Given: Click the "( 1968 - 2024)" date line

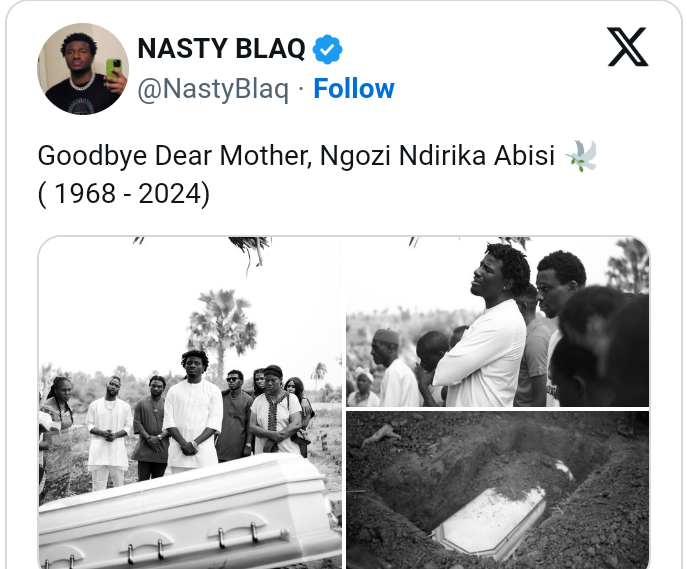Looking at the screenshot, I should (123, 193).
